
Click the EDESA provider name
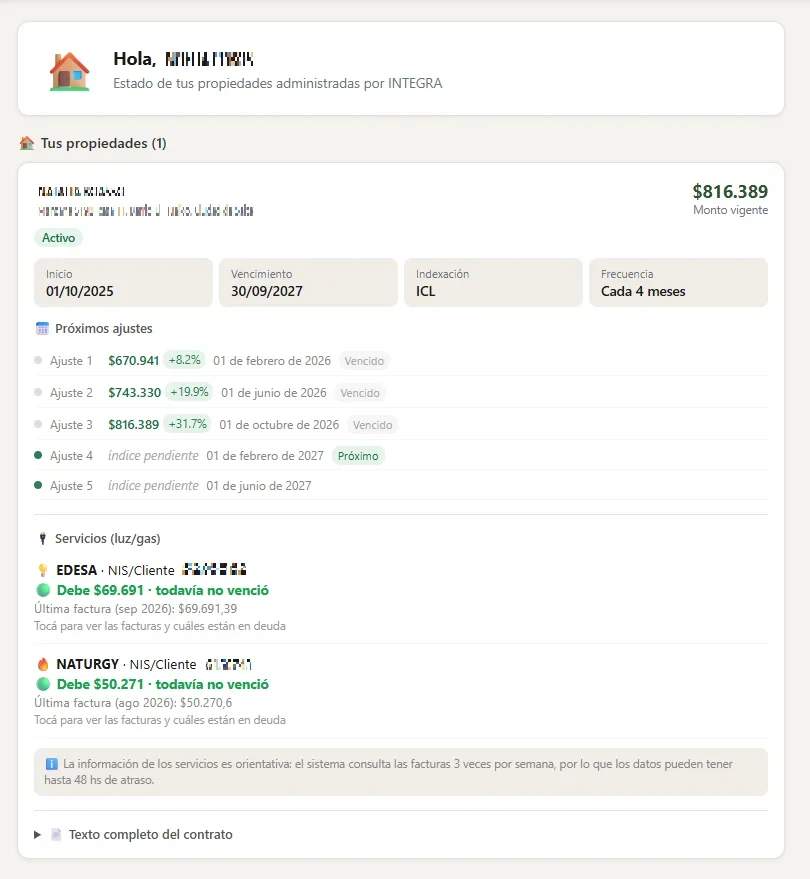(x=77, y=570)
